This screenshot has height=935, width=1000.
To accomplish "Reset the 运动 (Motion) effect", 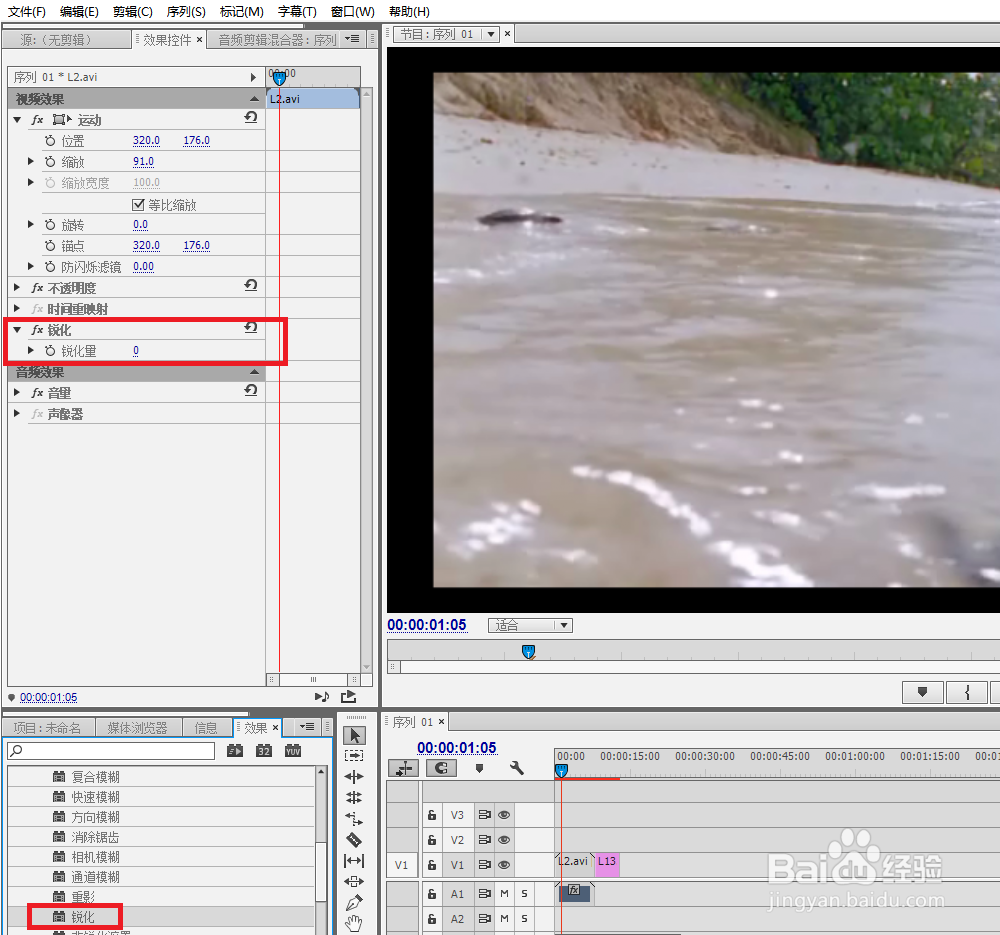I will tap(251, 117).
